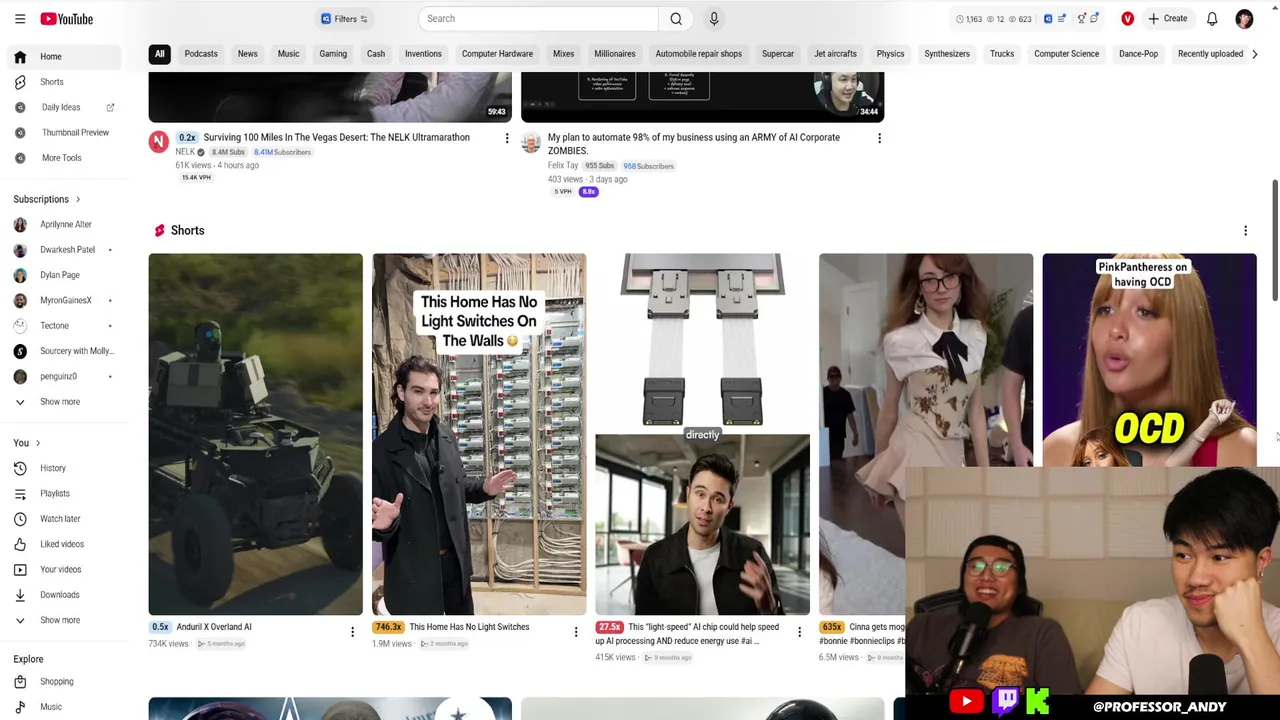The image size is (1280, 720).
Task: Open Shorts in the sidebar
Action: [x=64, y=82]
